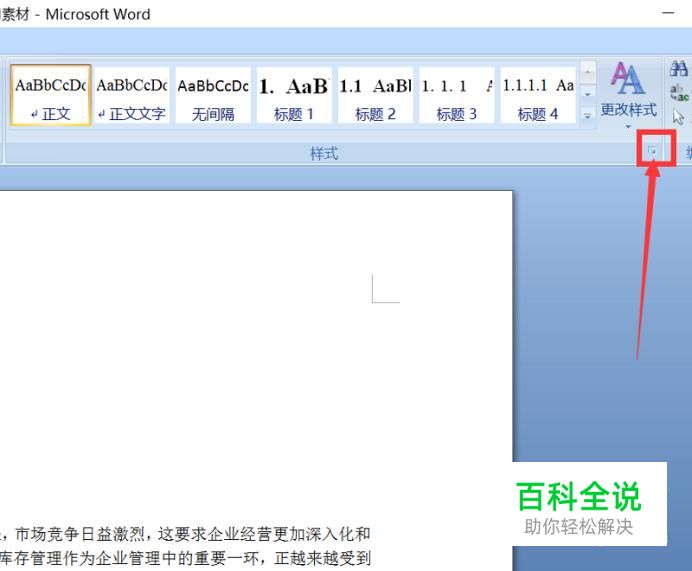Apply the 正文 style
This screenshot has width=692, height=571.
click(x=51, y=95)
